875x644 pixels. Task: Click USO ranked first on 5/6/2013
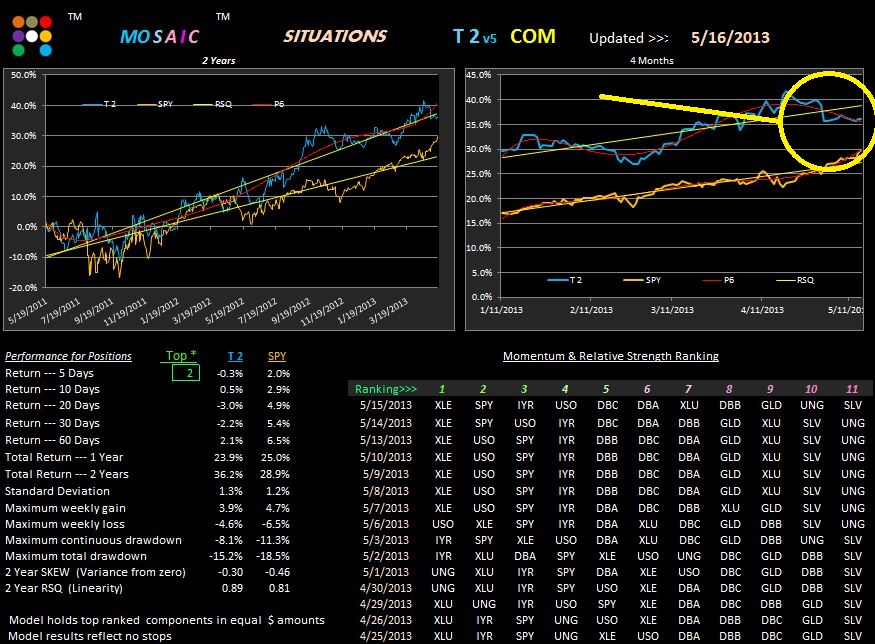coord(443,524)
